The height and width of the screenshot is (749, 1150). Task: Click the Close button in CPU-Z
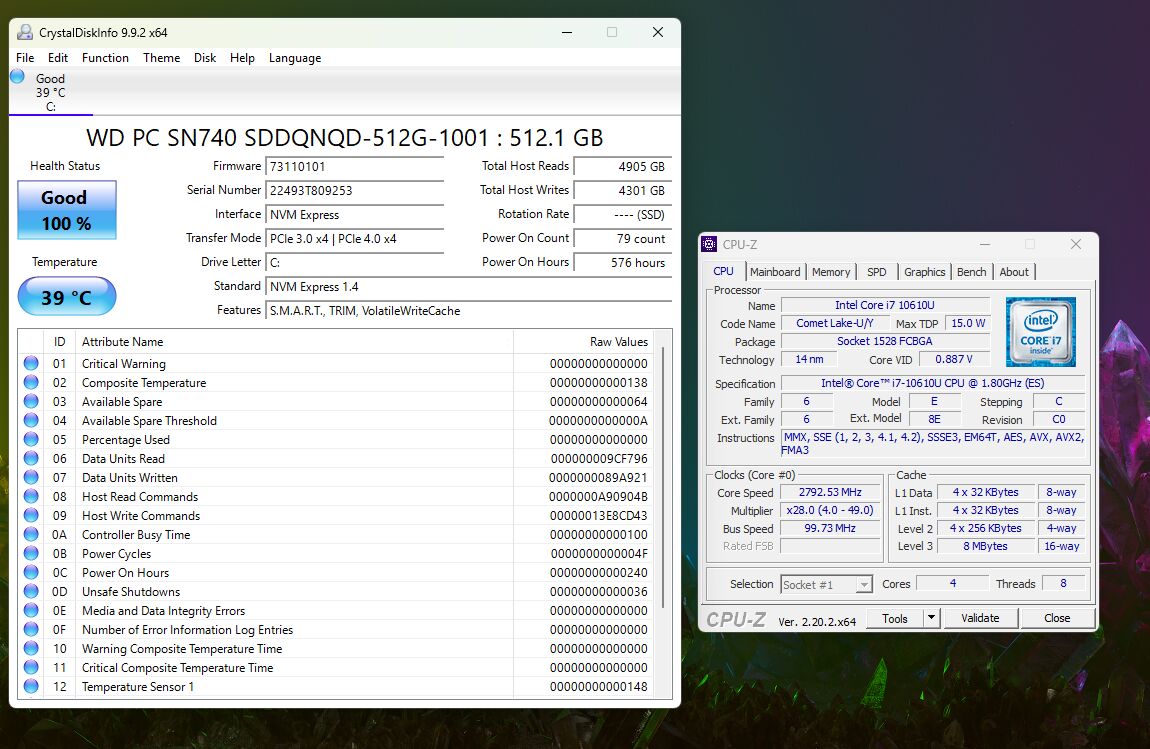pos(1057,618)
